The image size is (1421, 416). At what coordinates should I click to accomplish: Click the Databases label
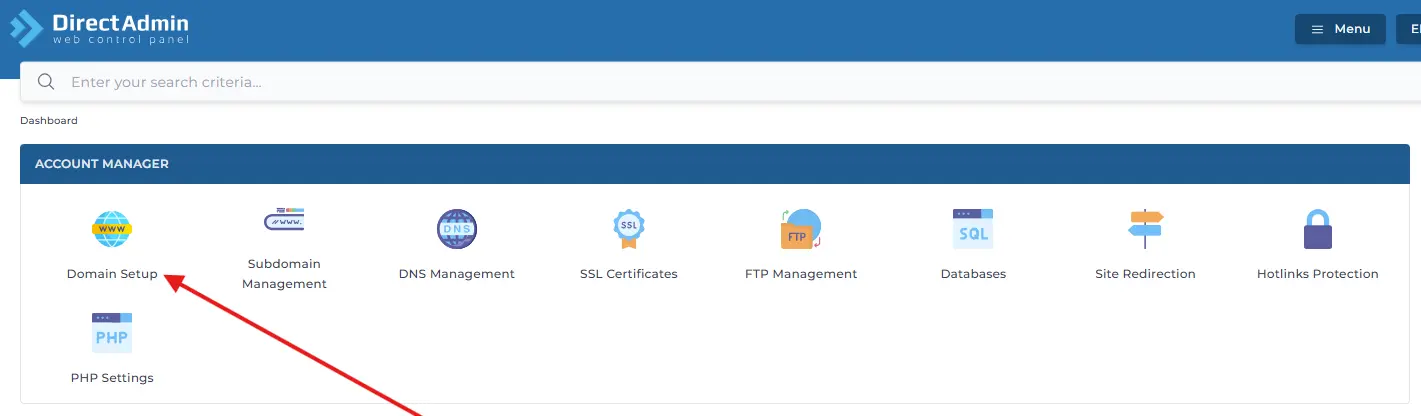click(973, 274)
